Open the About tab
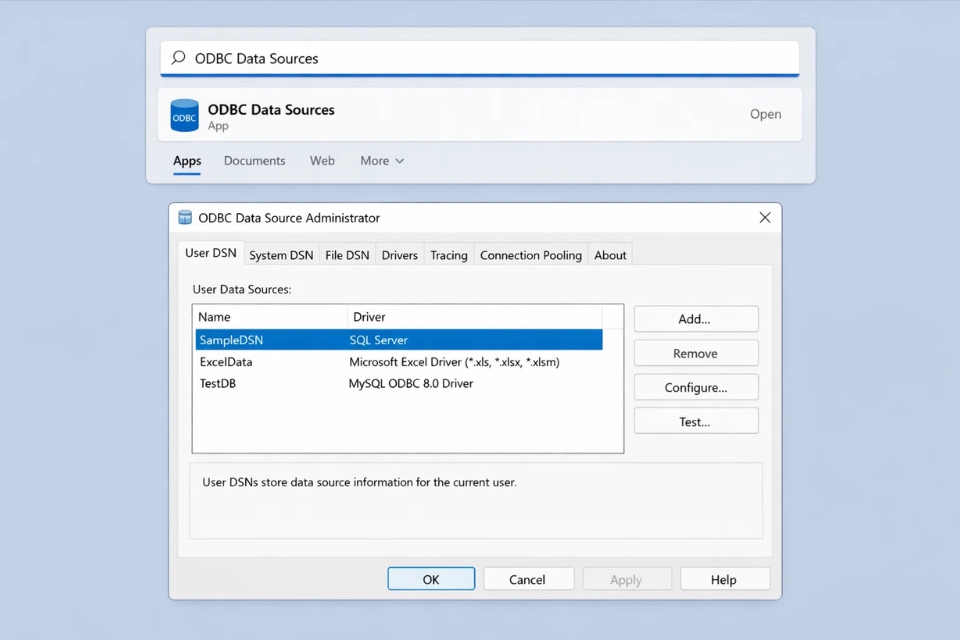Image resolution: width=960 pixels, height=640 pixels. [610, 255]
